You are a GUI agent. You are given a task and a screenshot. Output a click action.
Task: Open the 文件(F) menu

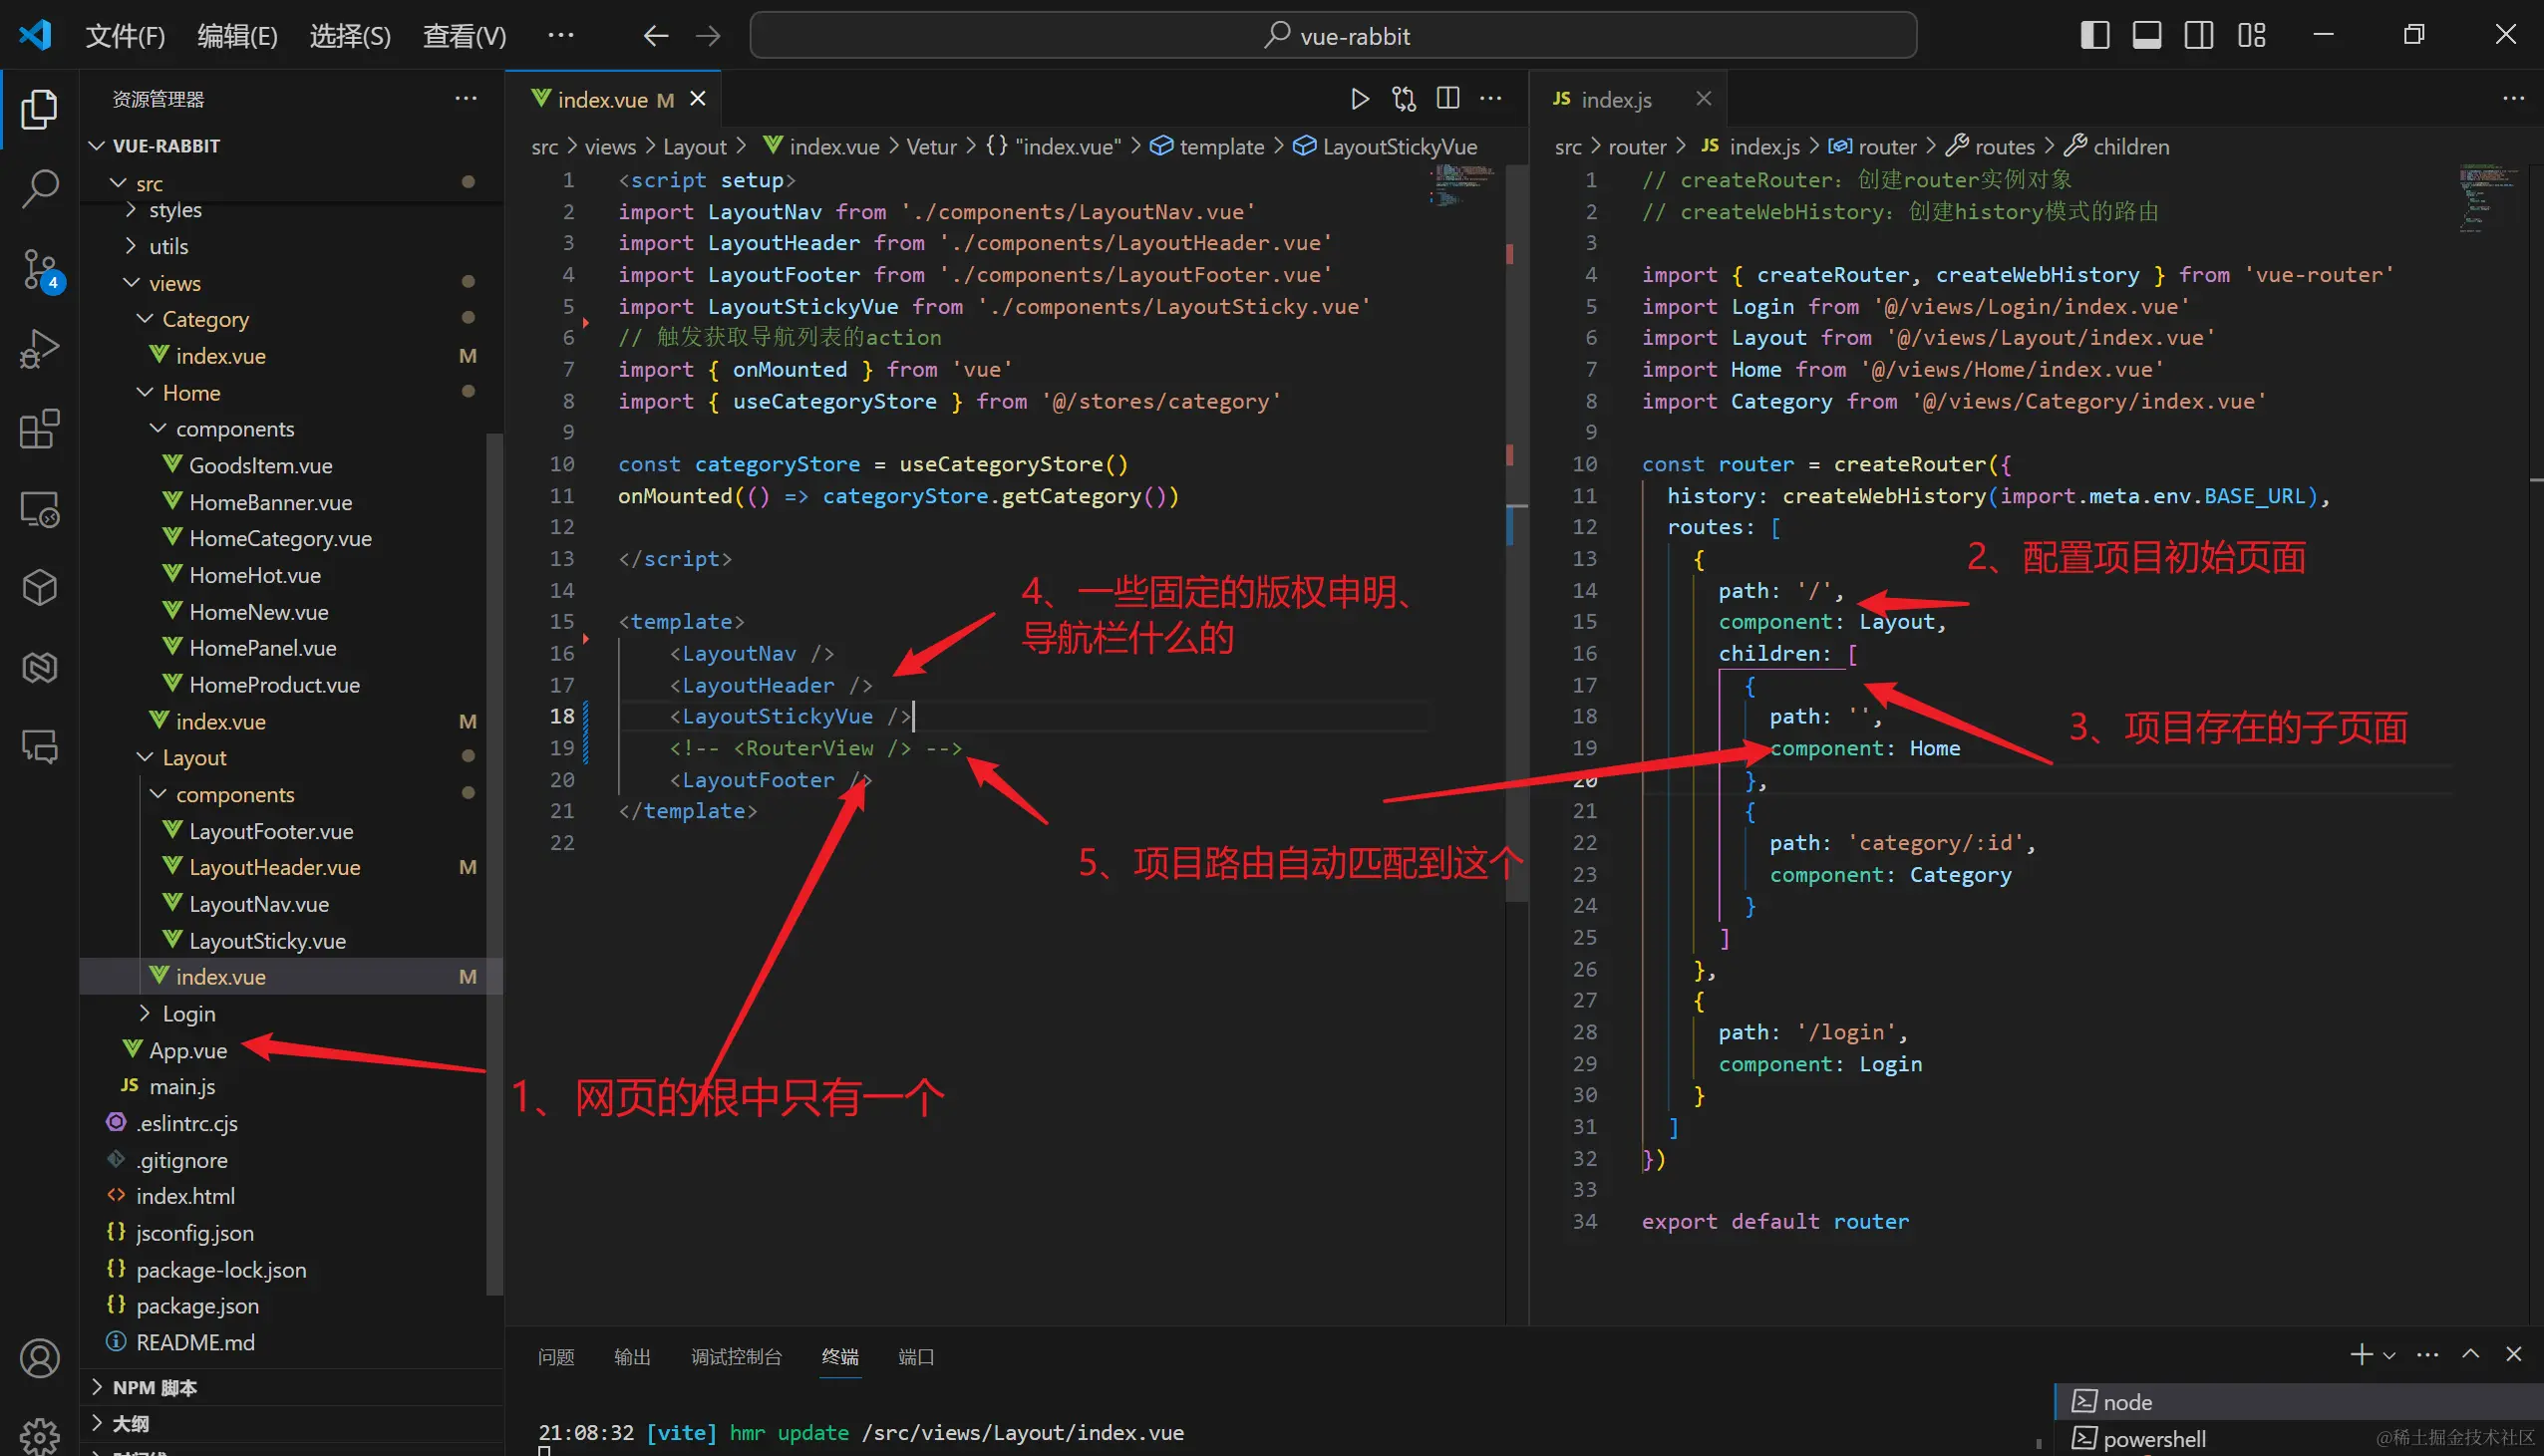tap(125, 36)
